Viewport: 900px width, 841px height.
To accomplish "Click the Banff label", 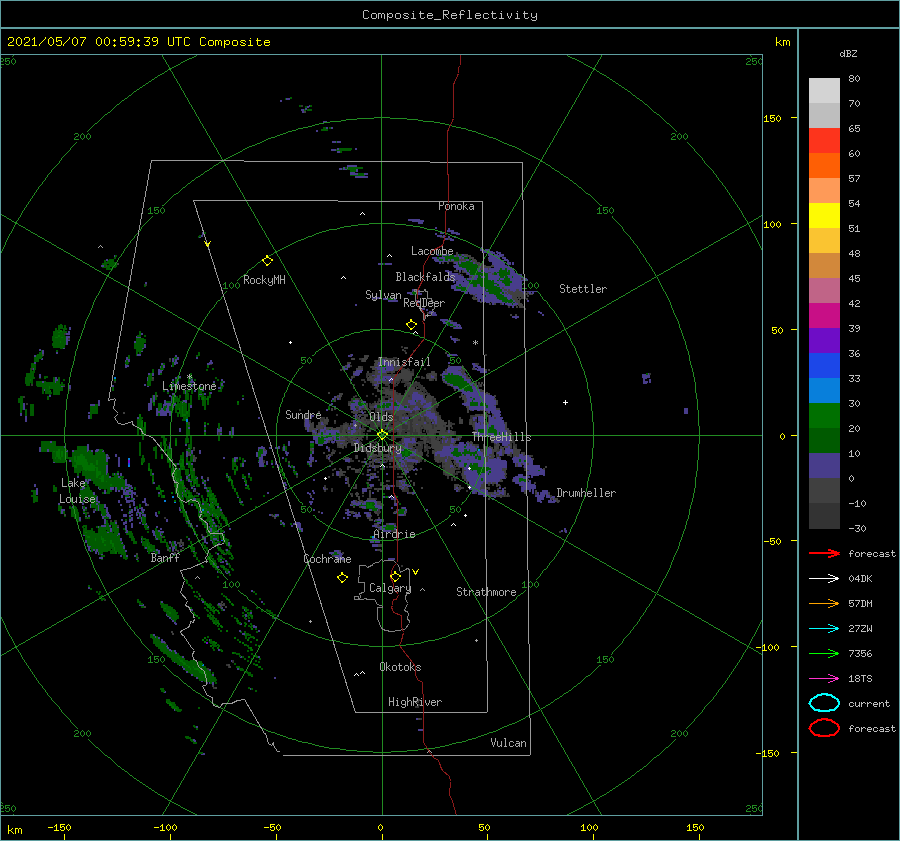I will pos(165,557).
